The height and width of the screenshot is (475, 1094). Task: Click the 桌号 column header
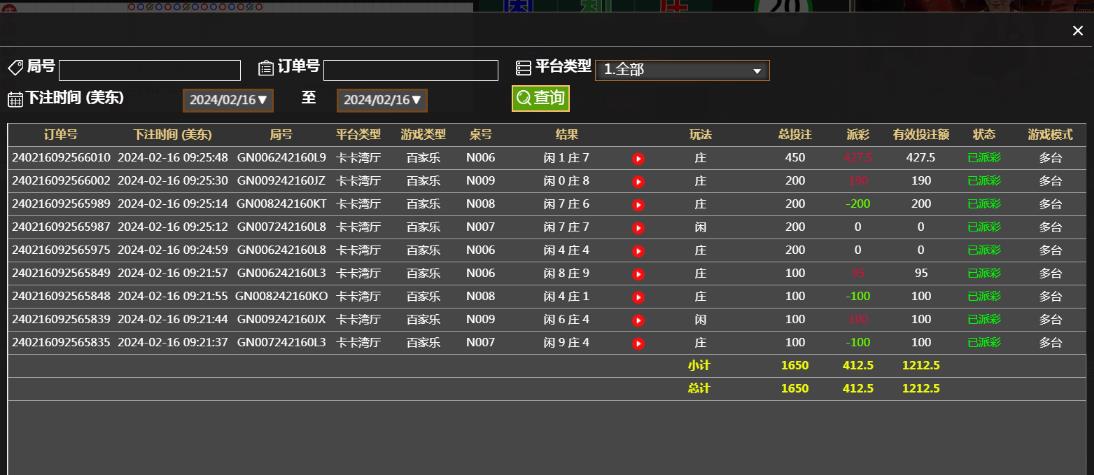click(x=481, y=135)
